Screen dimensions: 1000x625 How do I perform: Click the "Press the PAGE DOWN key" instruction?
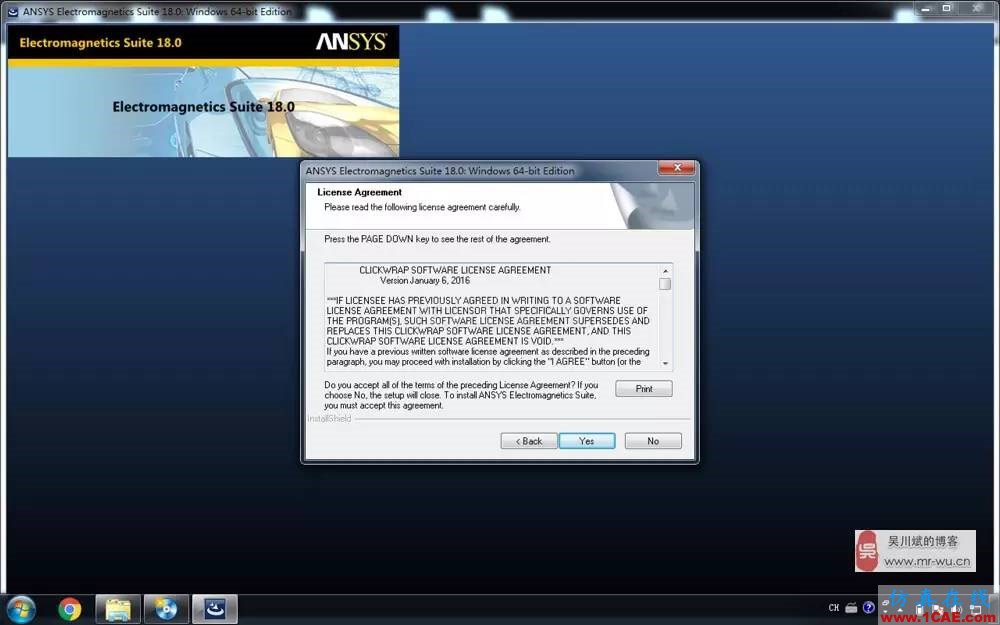[437, 239]
